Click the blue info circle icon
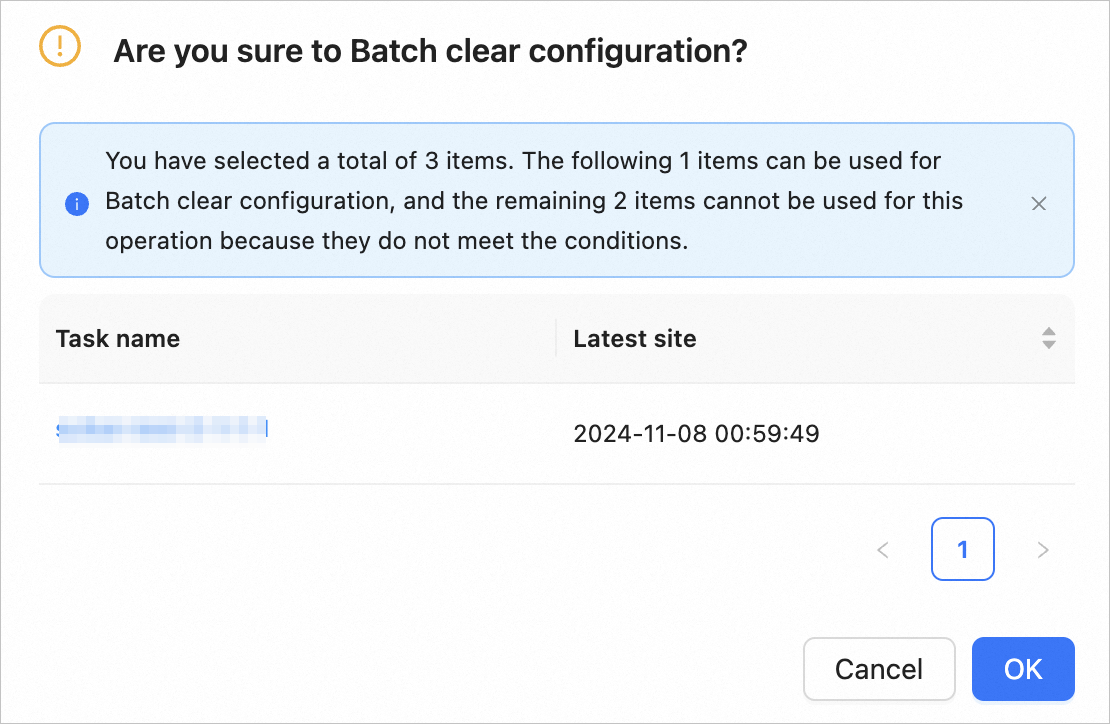 (76, 204)
